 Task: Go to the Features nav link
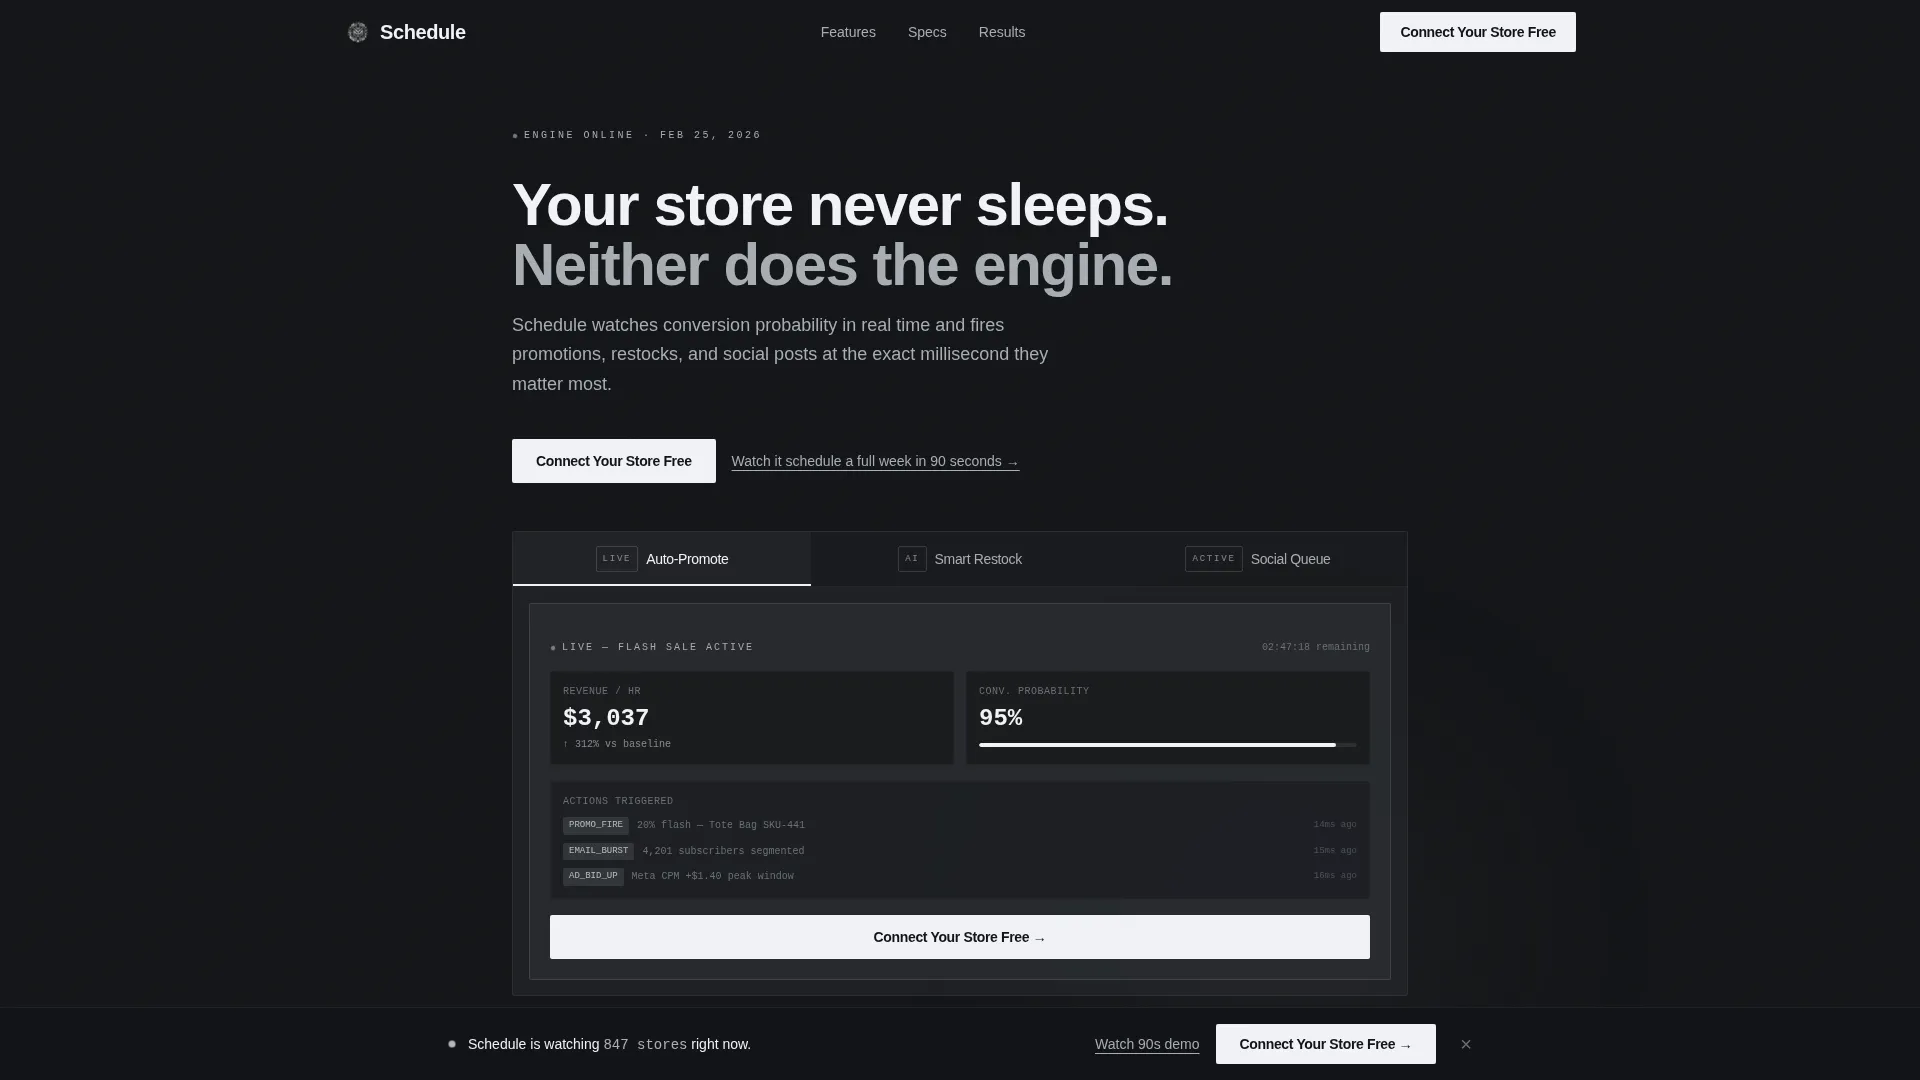click(848, 32)
